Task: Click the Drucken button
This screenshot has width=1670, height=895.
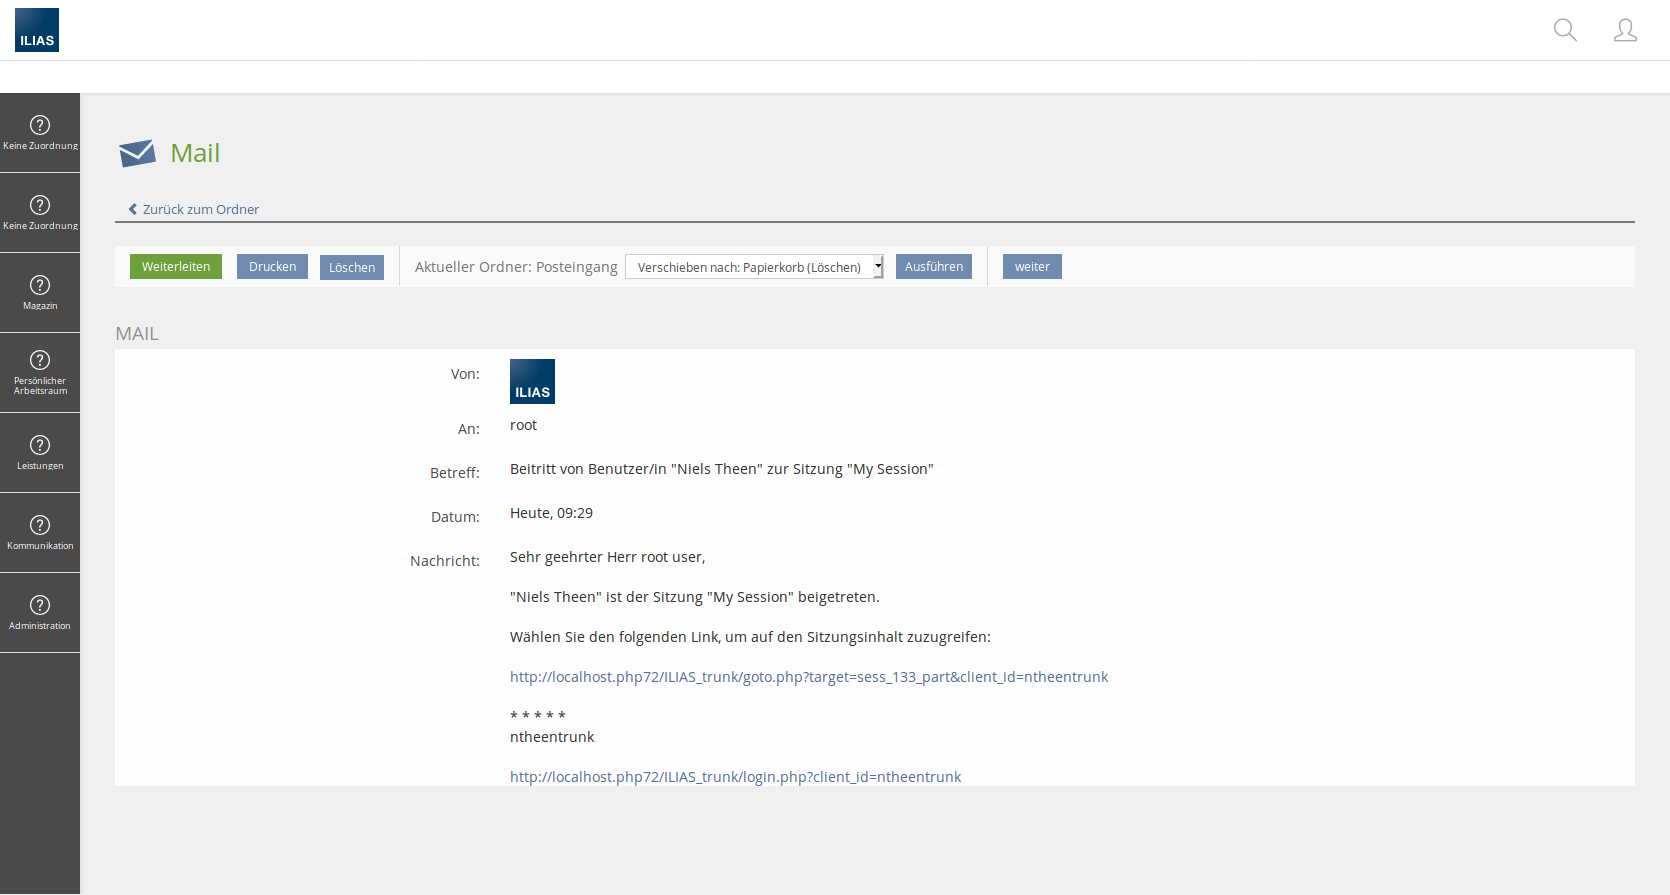Action: click(x=272, y=267)
